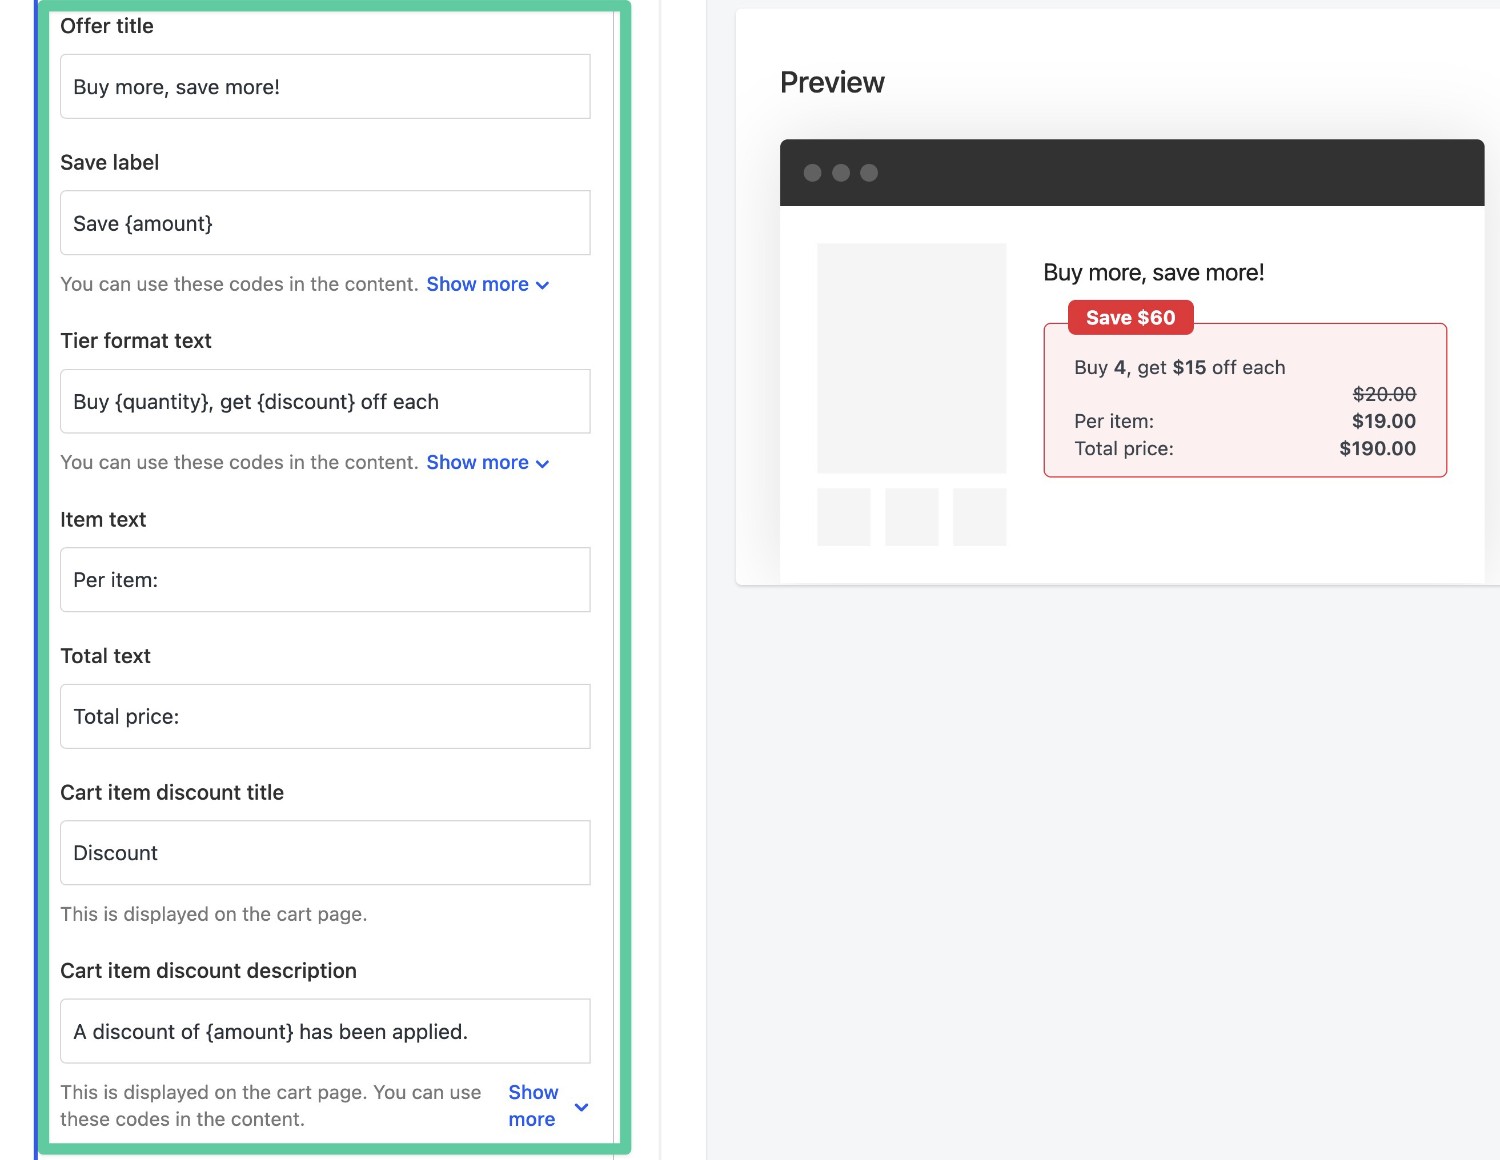The height and width of the screenshot is (1160, 1500).
Task: Expand Show more under discount description
Action: [x=548, y=1106]
